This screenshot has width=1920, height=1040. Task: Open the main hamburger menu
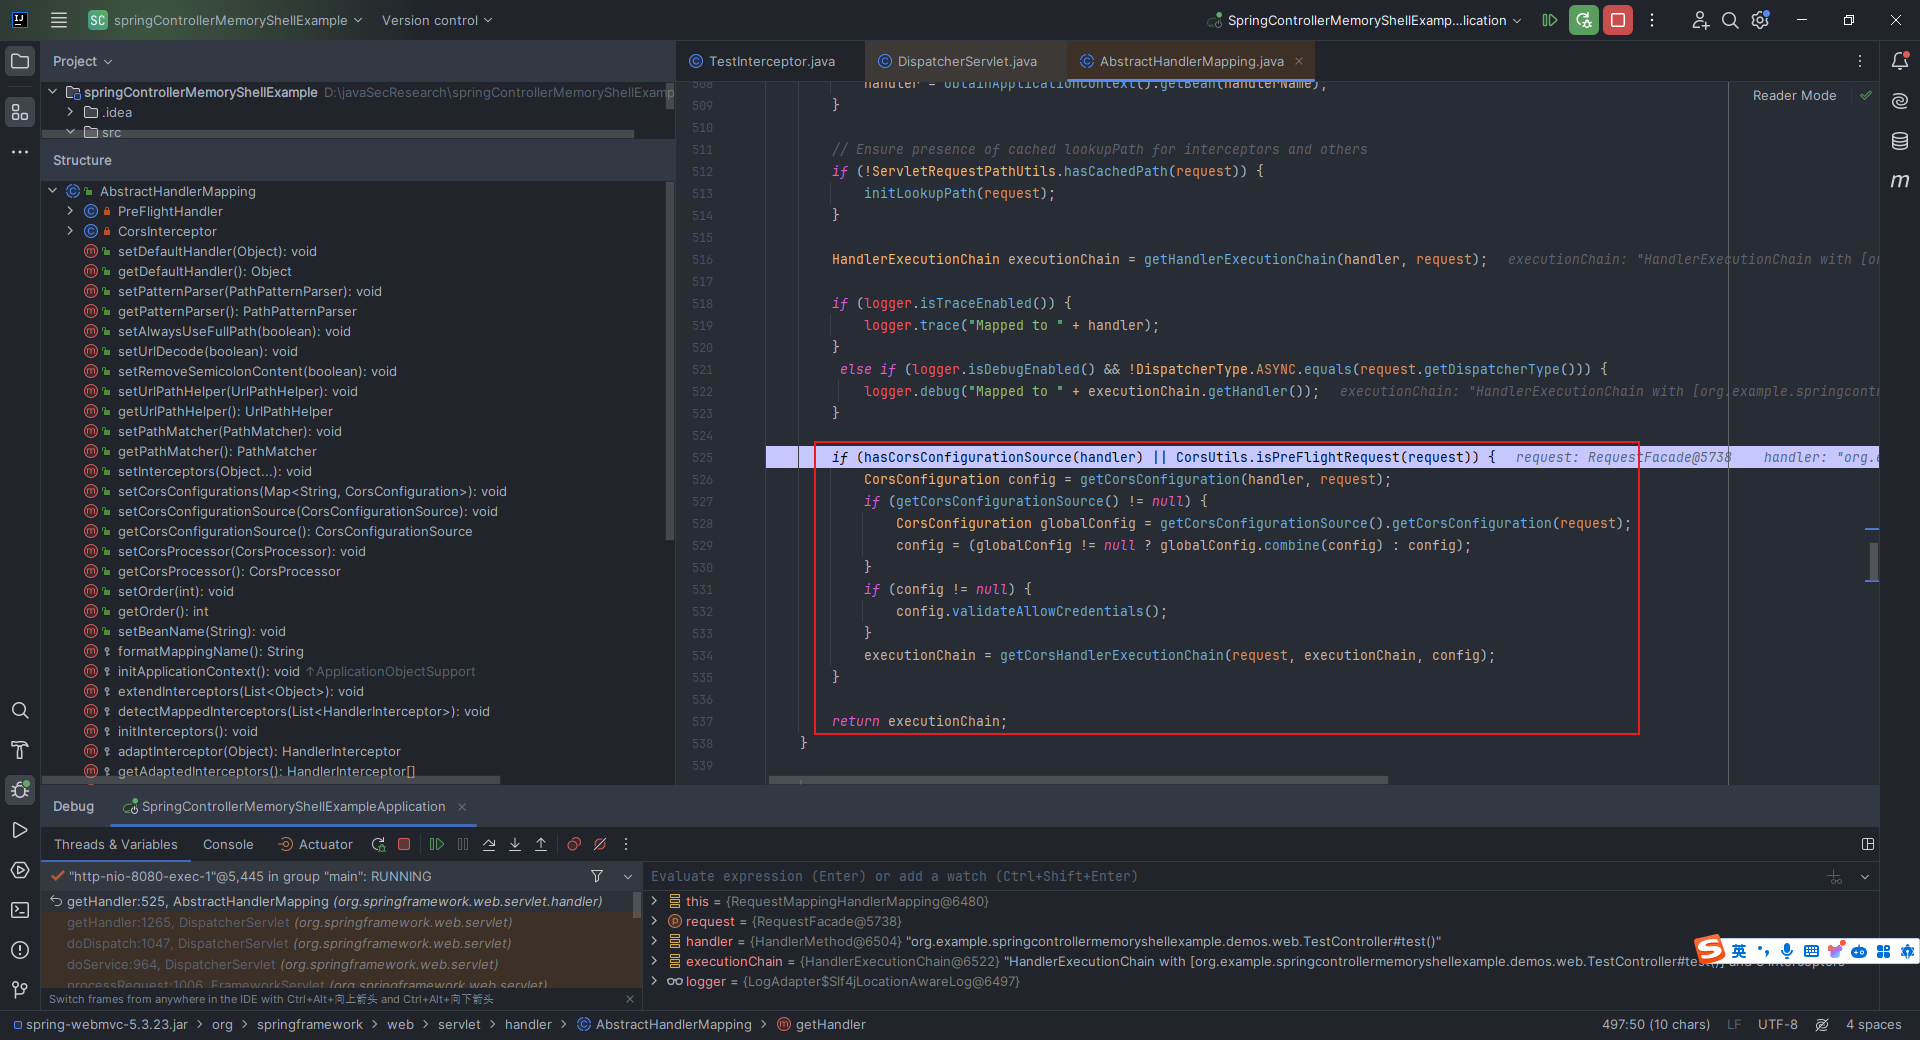[x=59, y=20]
